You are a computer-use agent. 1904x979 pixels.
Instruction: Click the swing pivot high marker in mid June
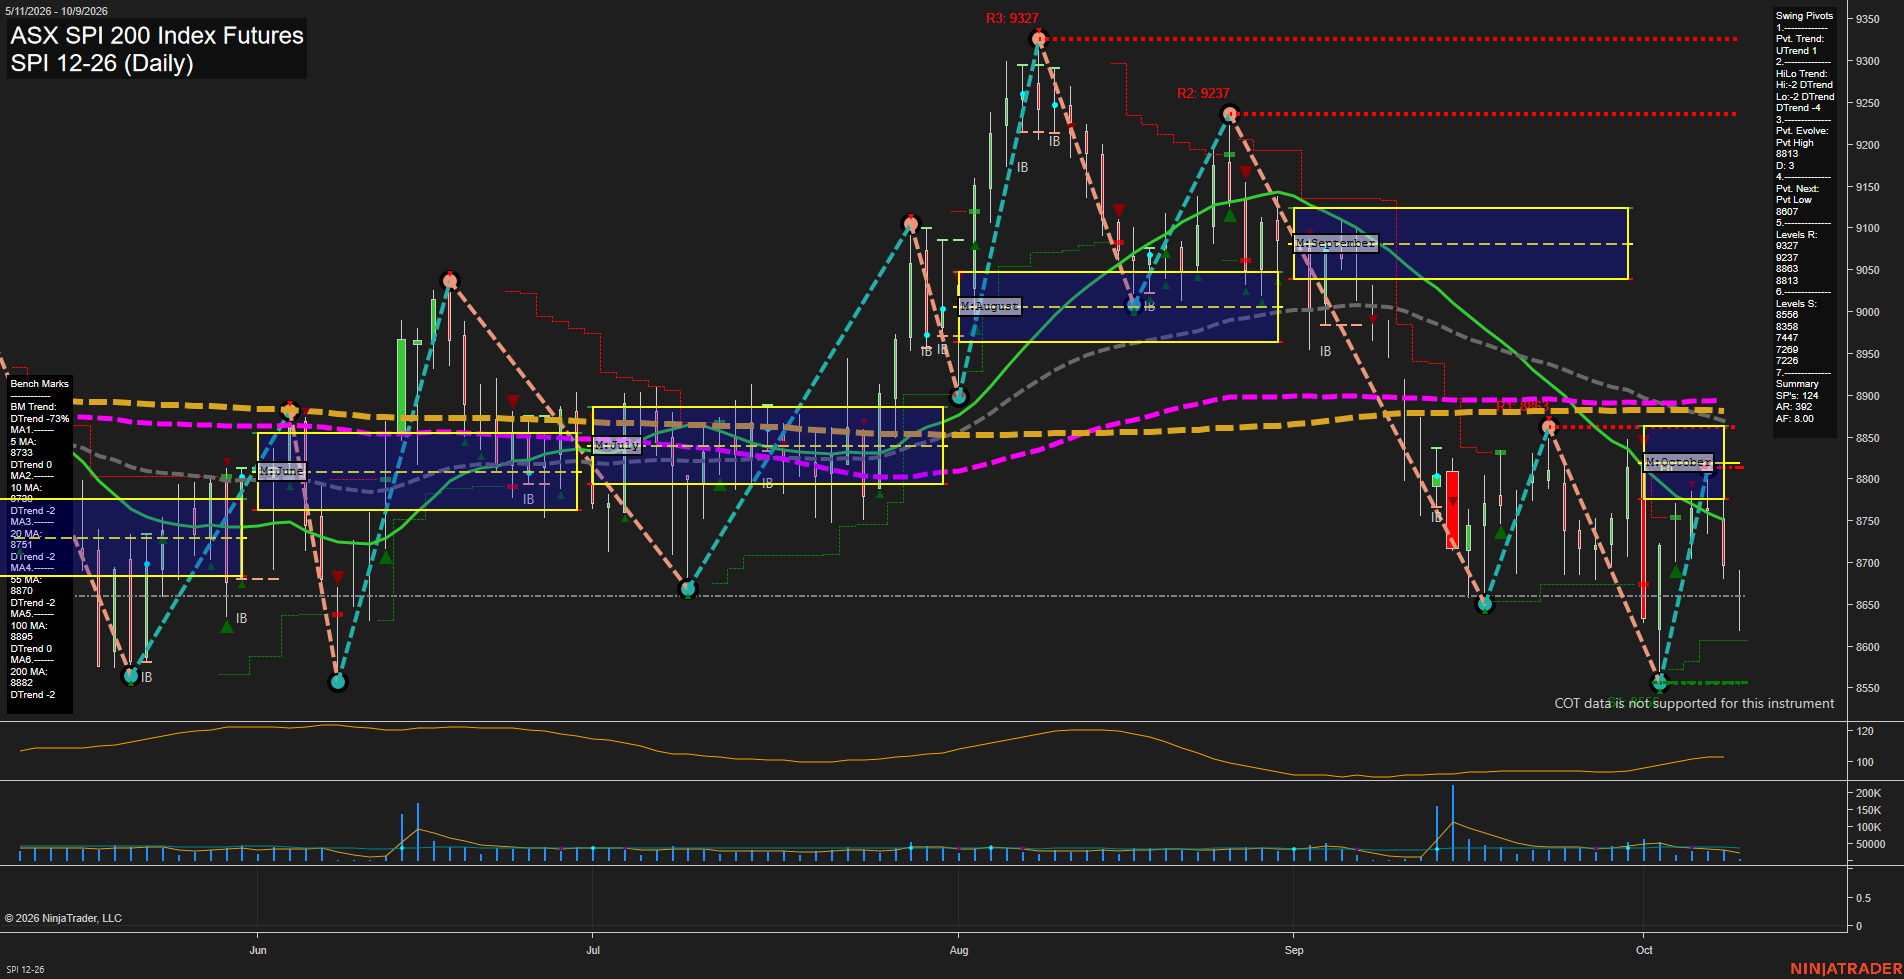tap(449, 280)
